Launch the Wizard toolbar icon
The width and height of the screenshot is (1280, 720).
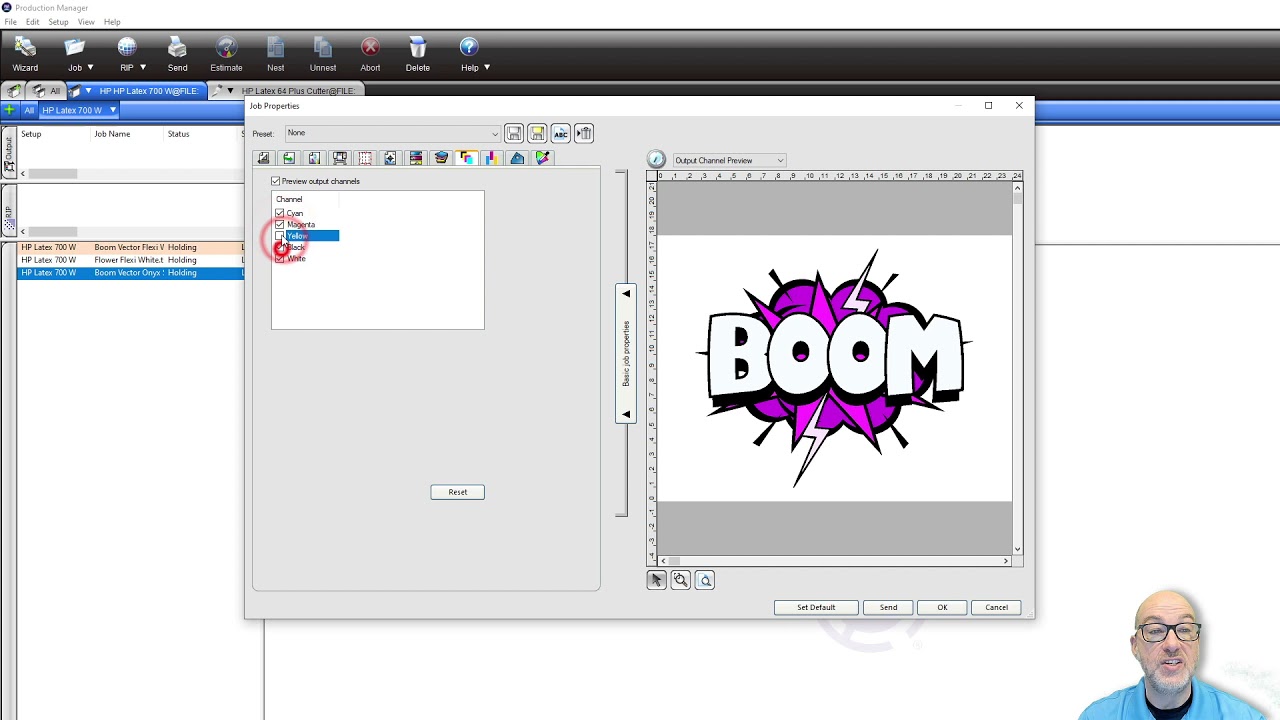click(25, 54)
